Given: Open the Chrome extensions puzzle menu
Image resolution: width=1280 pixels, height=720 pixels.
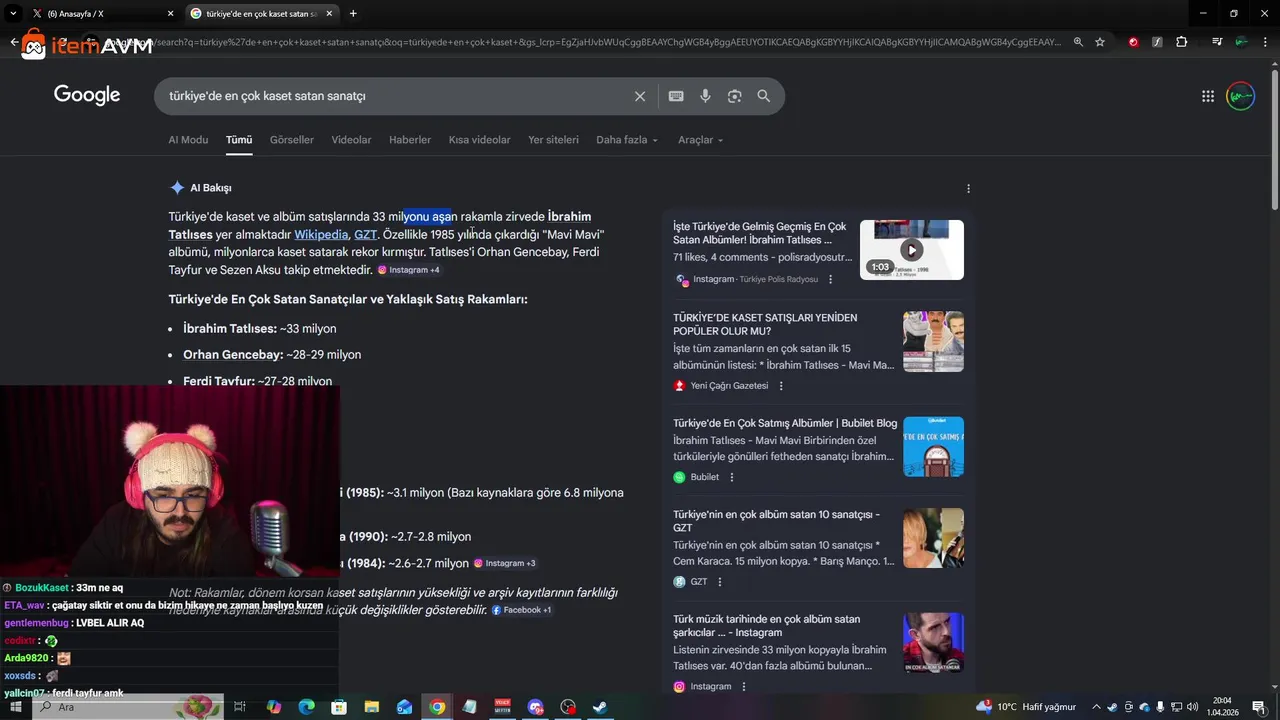Looking at the screenshot, I should [x=1182, y=42].
